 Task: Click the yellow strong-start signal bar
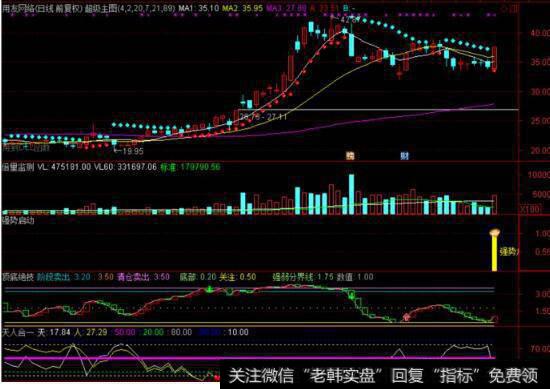coord(494,253)
